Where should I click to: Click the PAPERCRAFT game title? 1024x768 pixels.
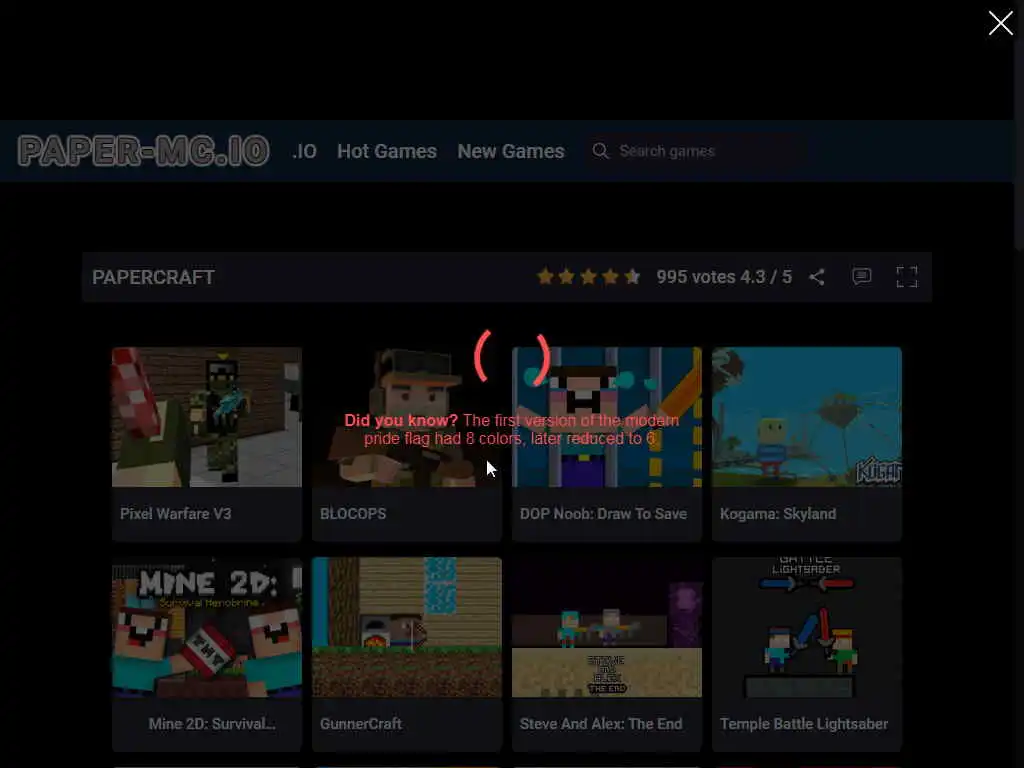point(153,277)
